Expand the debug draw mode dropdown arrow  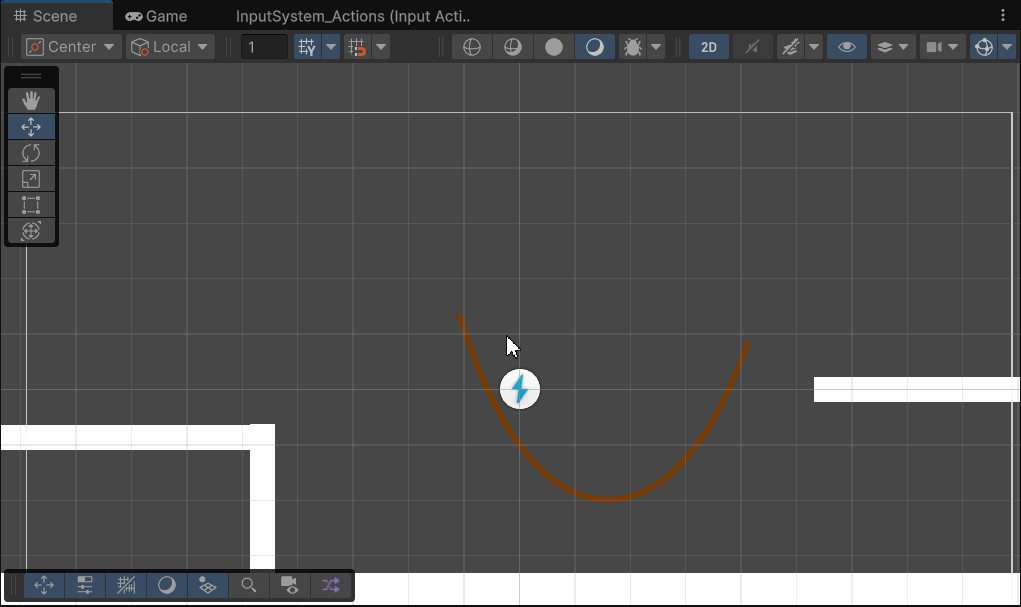pyautogui.click(x=656, y=47)
